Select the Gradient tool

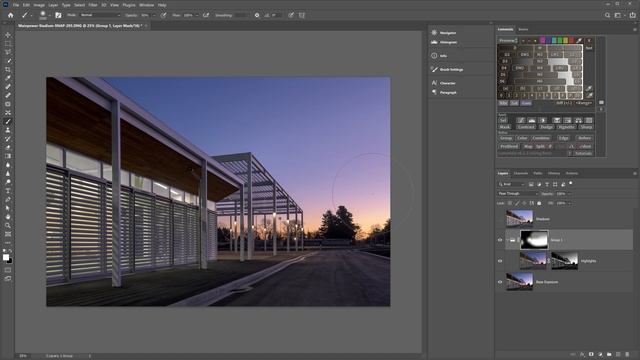8,156
